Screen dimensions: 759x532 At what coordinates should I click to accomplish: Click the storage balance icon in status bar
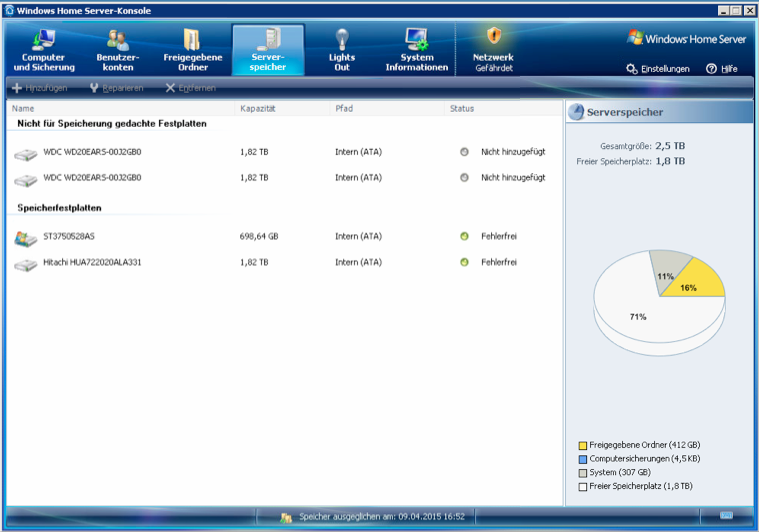pyautogui.click(x=286, y=517)
